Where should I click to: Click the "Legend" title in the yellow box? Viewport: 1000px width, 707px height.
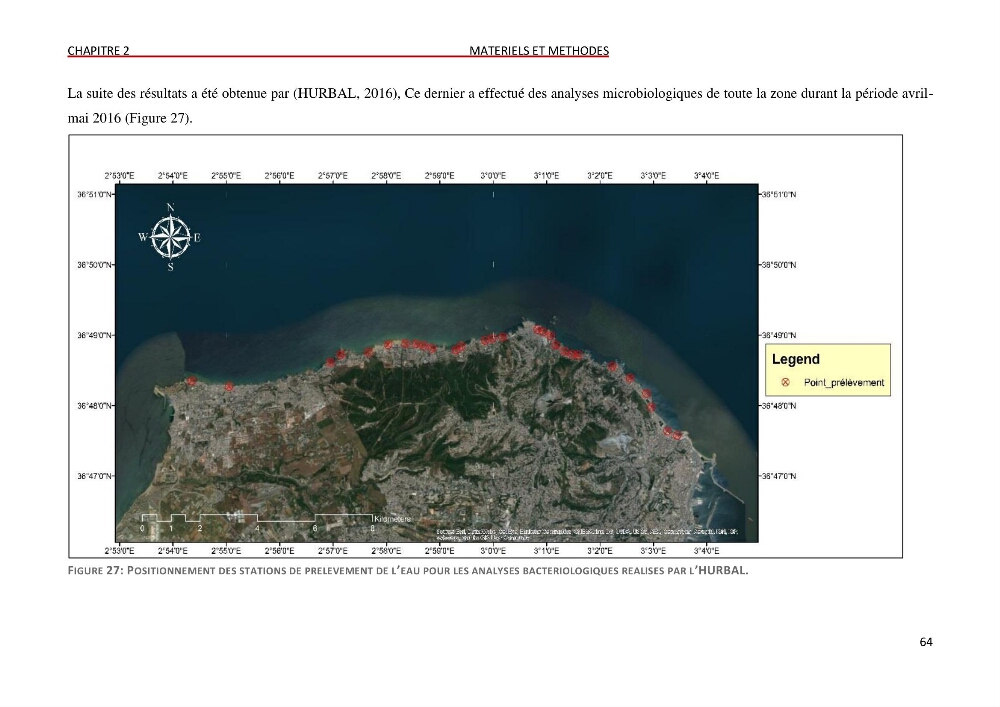click(795, 359)
